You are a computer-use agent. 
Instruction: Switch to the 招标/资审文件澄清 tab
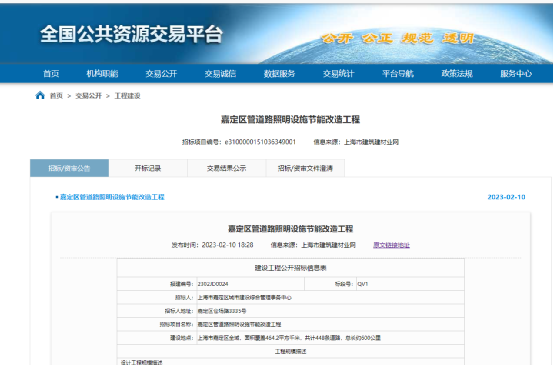[305, 168]
